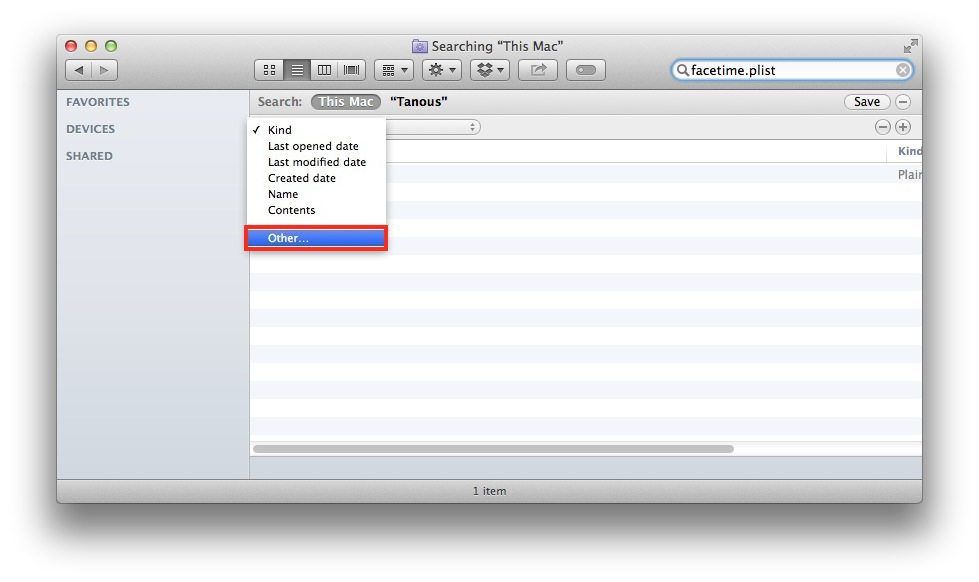Click the FAVORITES sidebar heading
979x582 pixels.
(x=98, y=102)
